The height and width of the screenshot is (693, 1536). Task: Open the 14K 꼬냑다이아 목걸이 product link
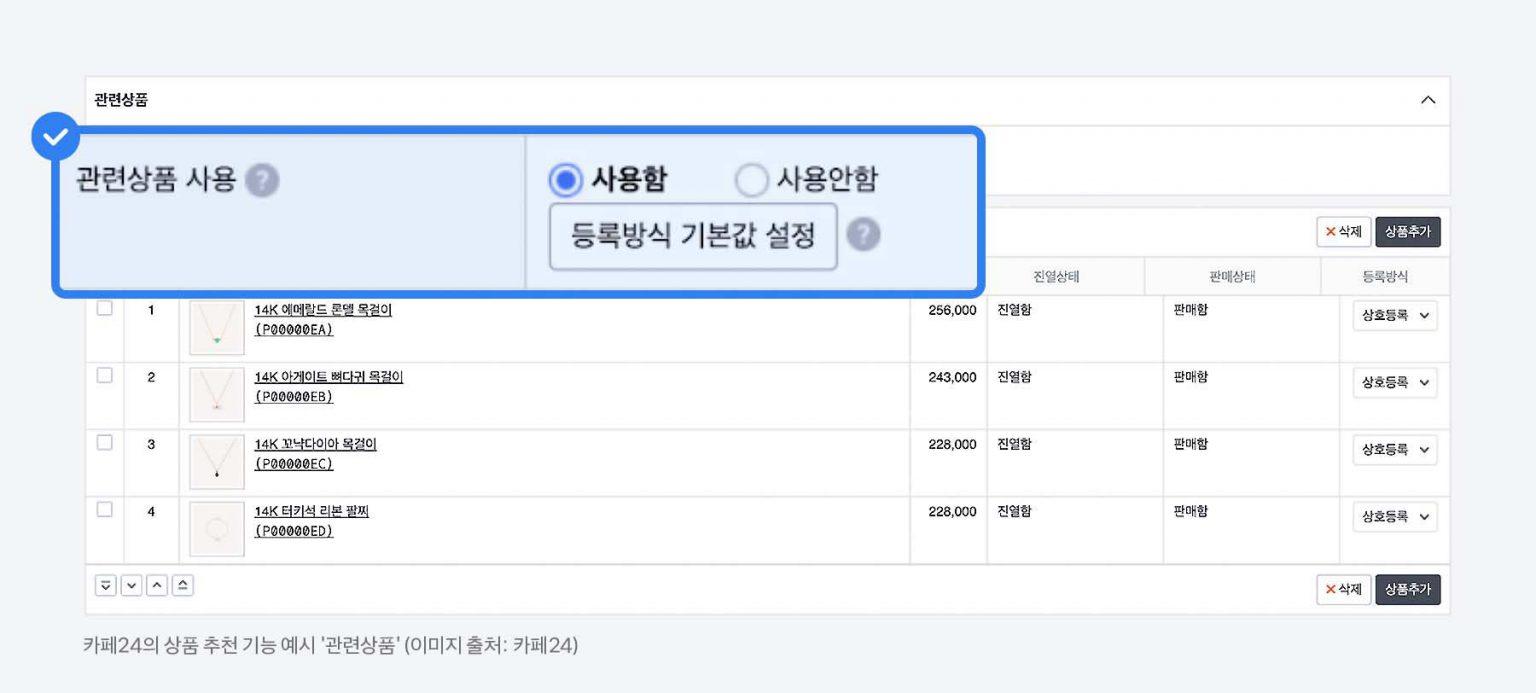tap(315, 445)
